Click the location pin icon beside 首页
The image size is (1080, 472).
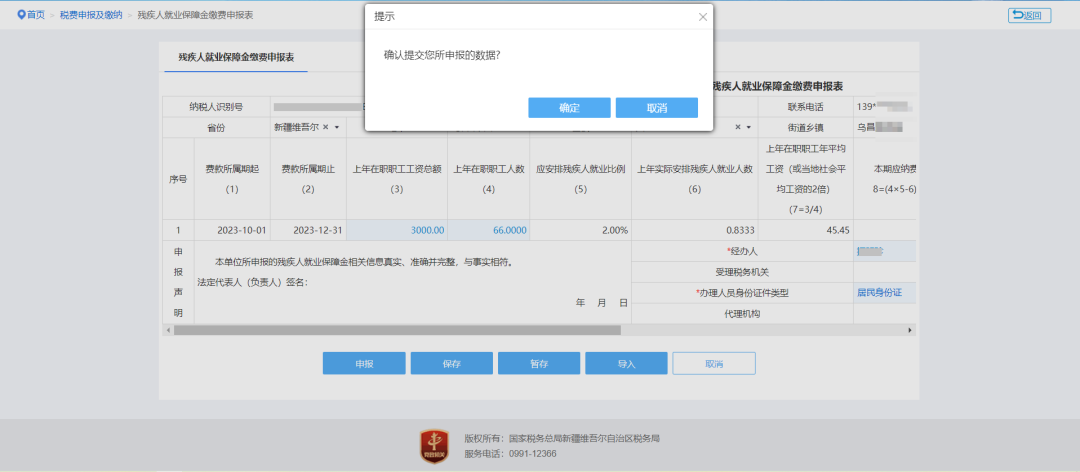pyautogui.click(x=21, y=14)
